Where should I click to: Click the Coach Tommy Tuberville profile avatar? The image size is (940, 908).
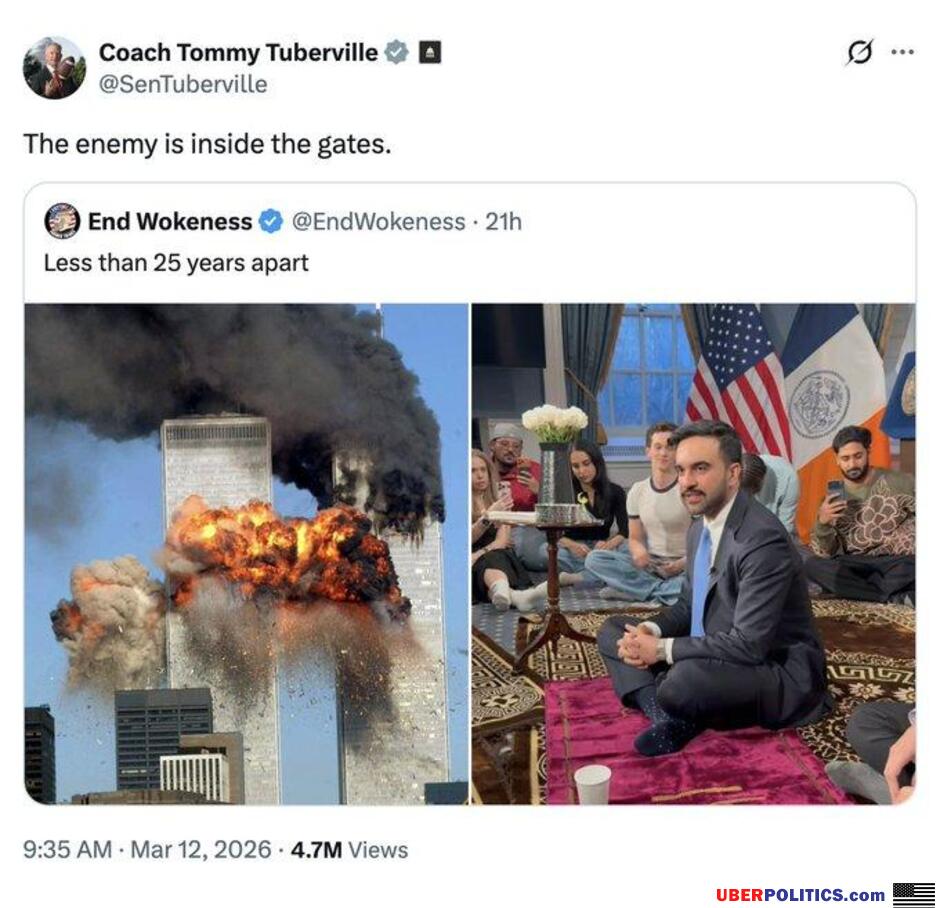[x=54, y=68]
